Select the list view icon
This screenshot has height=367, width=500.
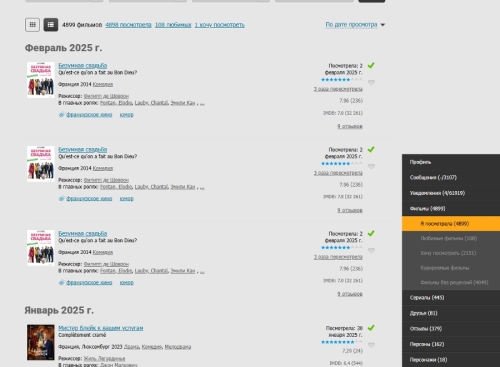(51, 25)
